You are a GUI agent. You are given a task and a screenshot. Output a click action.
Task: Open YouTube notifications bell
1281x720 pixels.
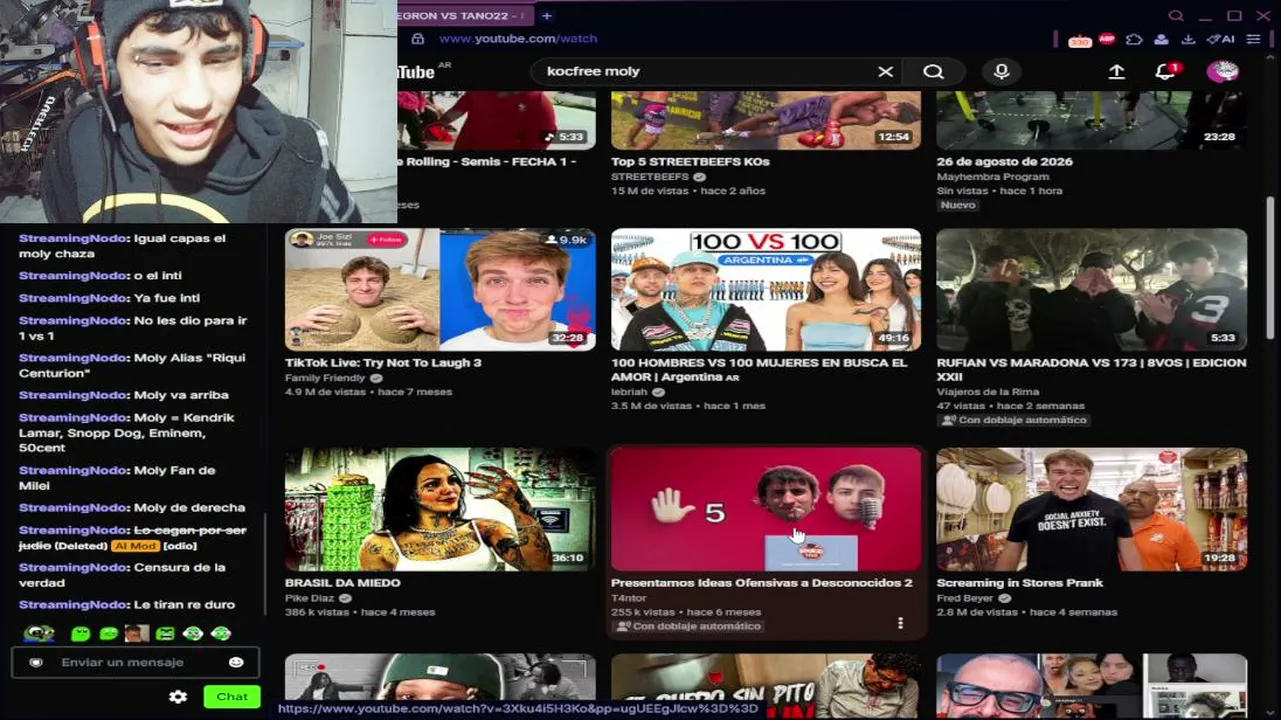[1166, 72]
